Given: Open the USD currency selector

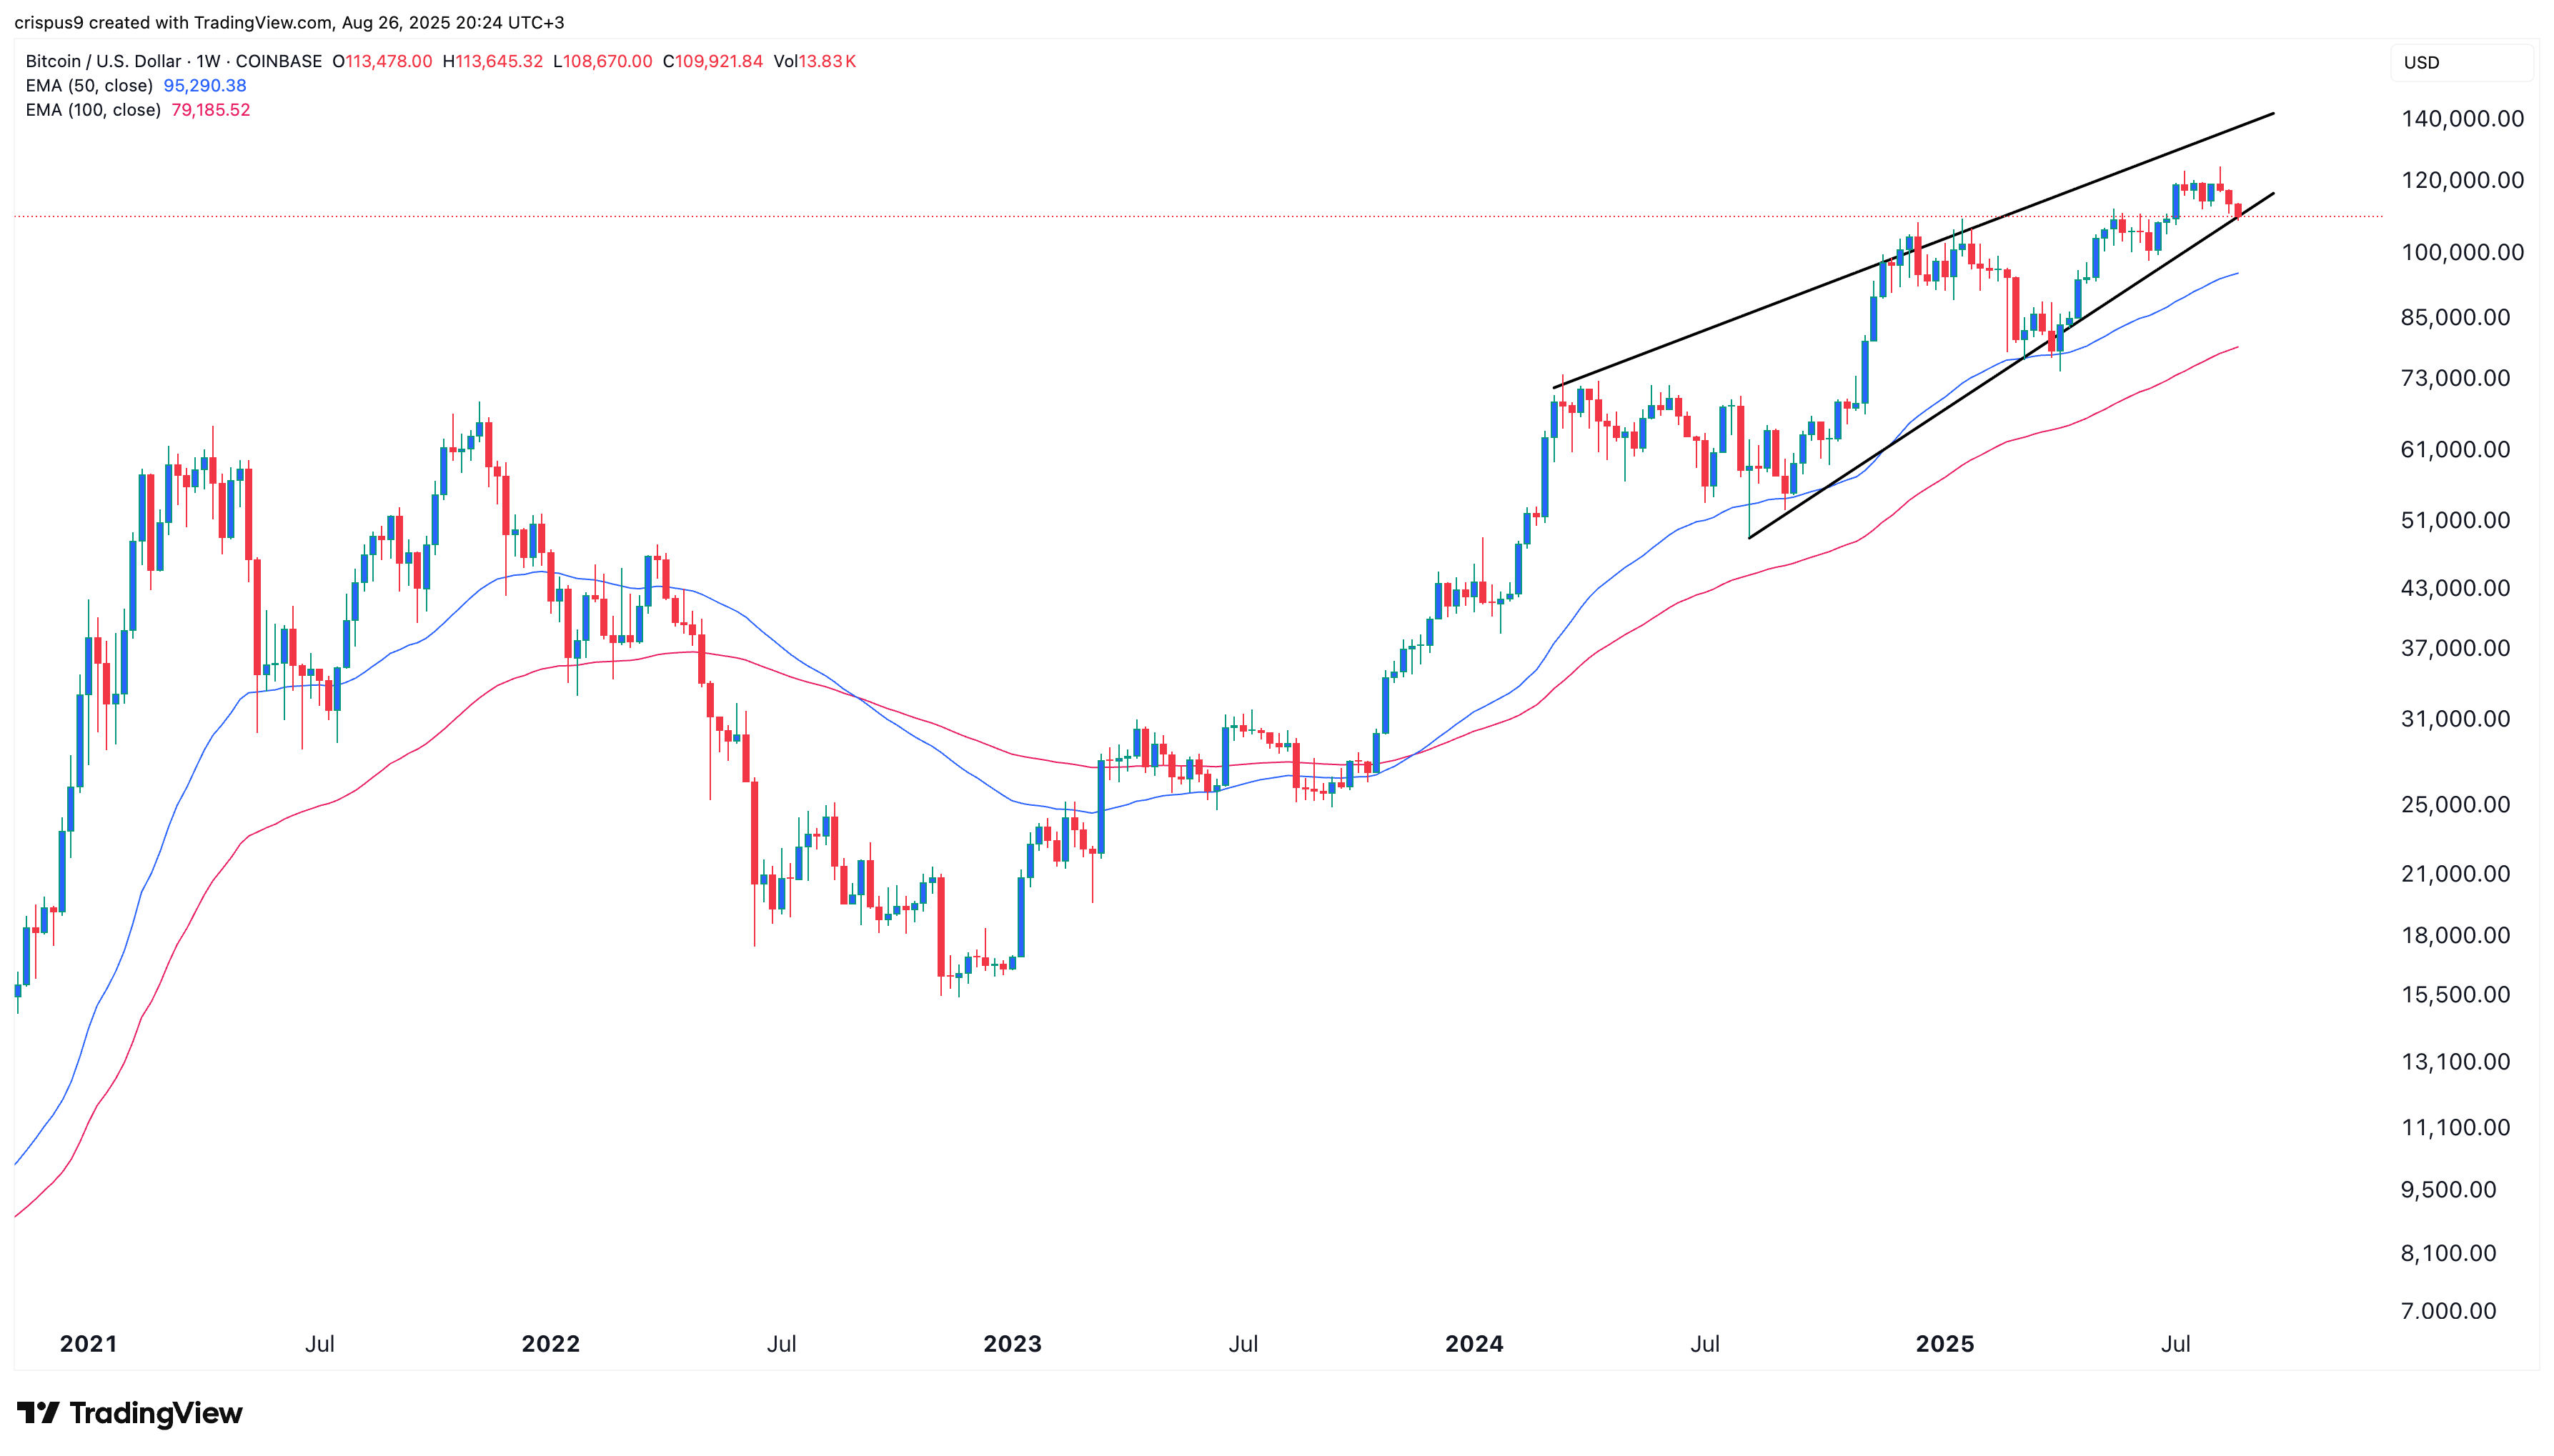Looking at the screenshot, I should [x=2421, y=63].
